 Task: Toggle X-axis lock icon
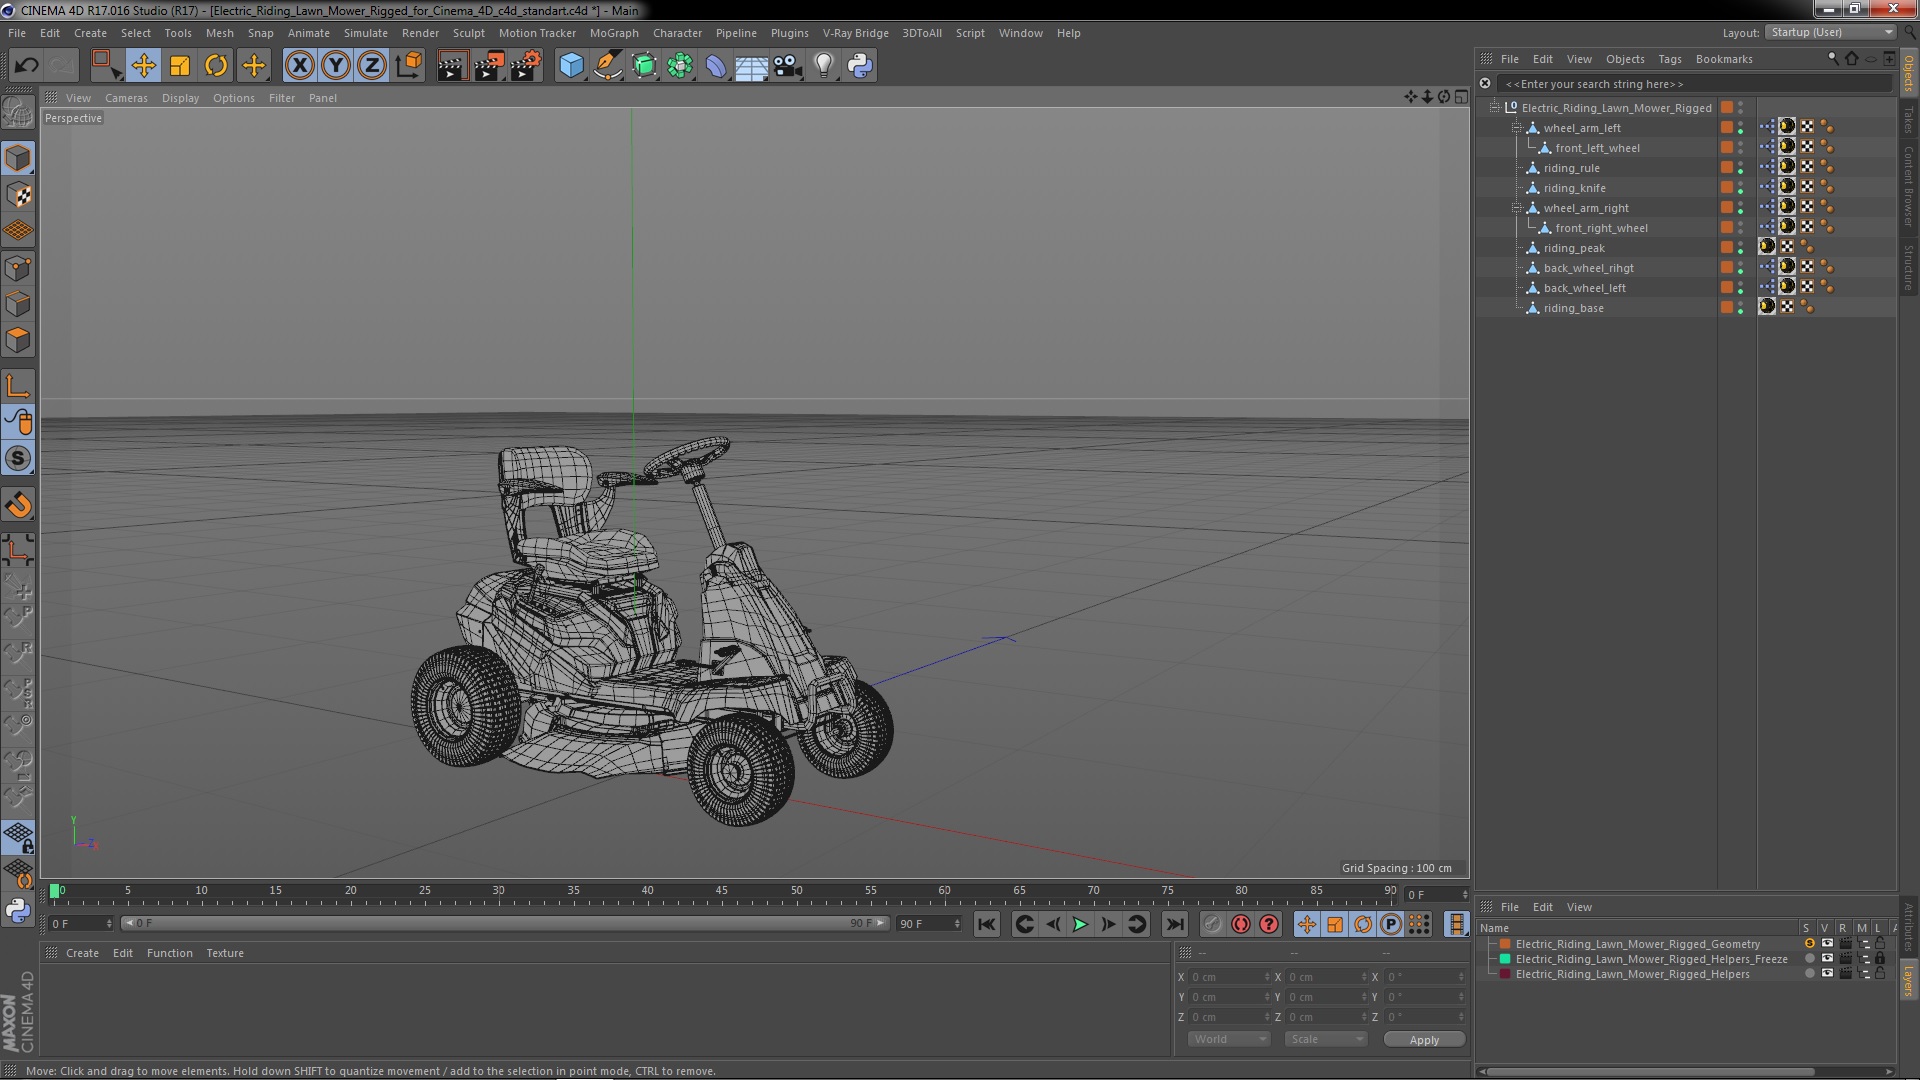pos(299,66)
